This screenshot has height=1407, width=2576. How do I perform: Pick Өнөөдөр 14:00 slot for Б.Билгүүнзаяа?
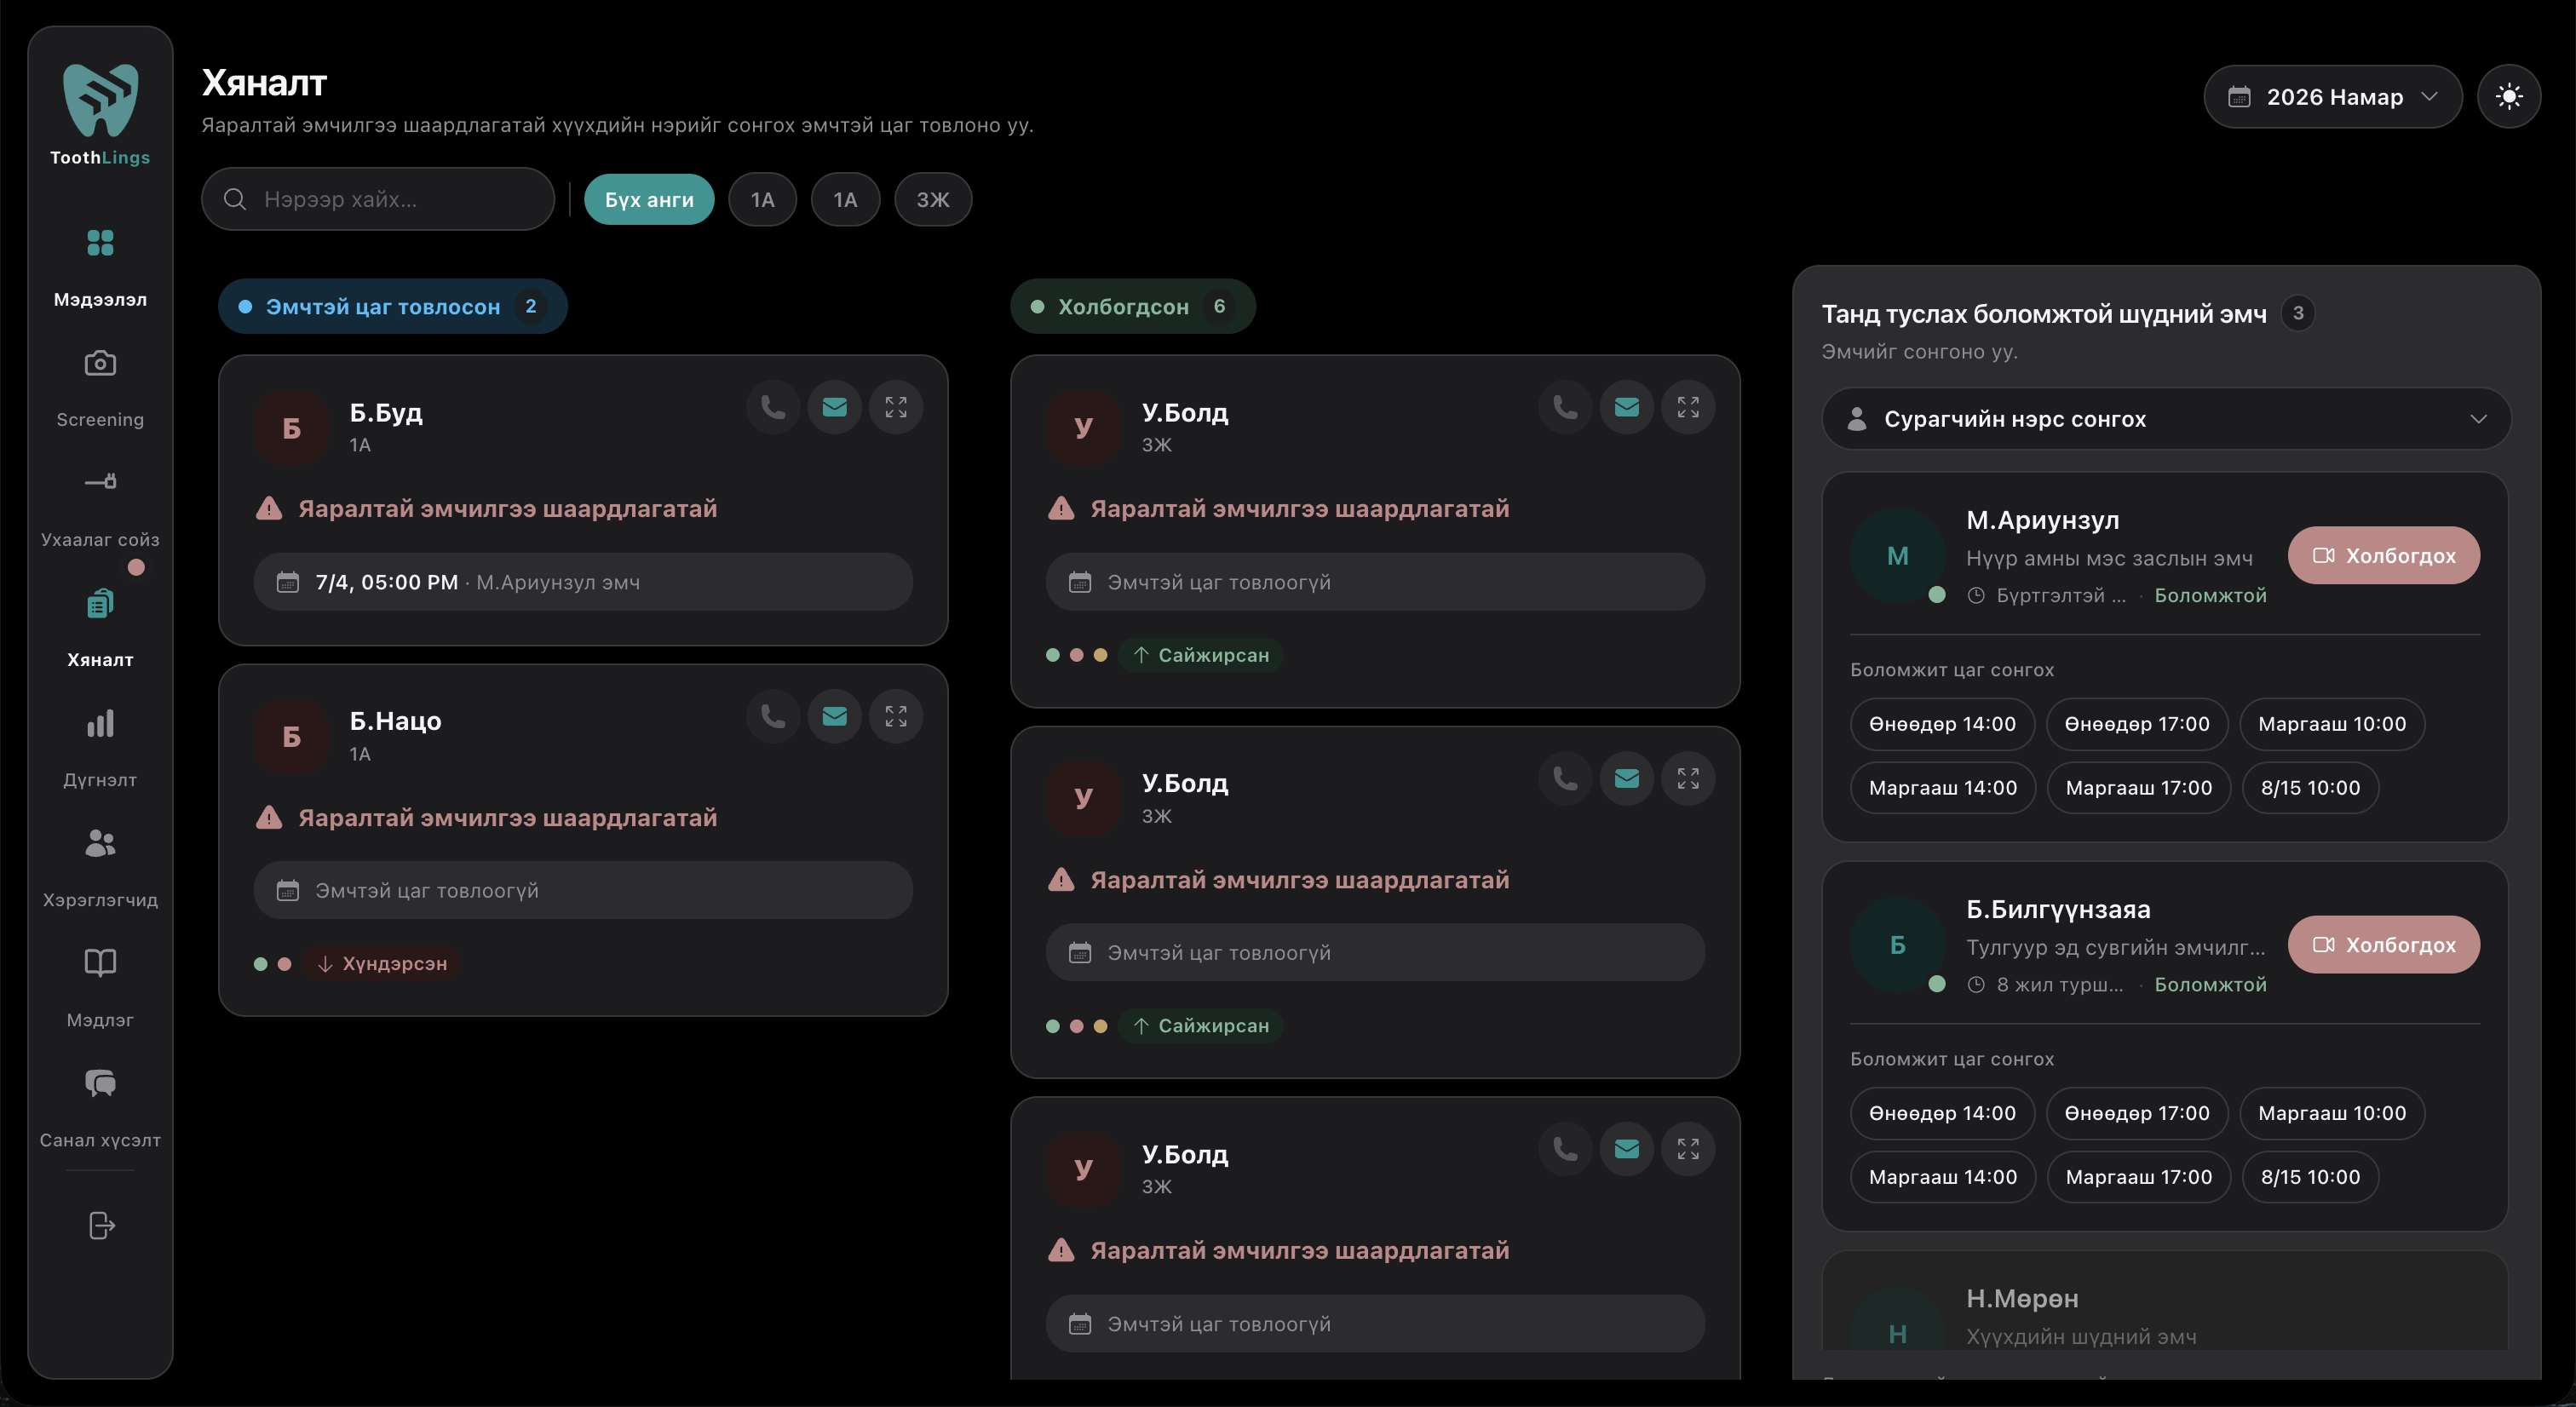pyautogui.click(x=1942, y=1113)
